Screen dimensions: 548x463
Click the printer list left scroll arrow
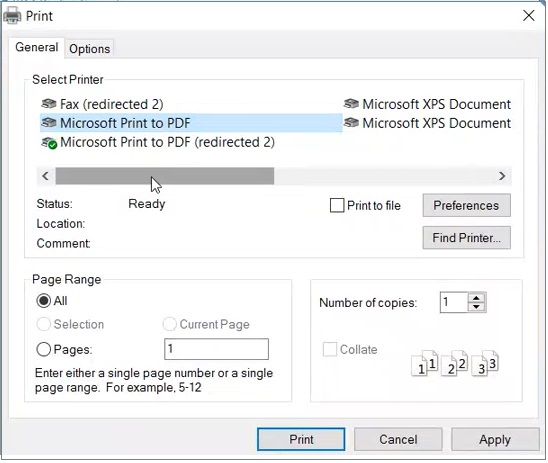[45, 176]
